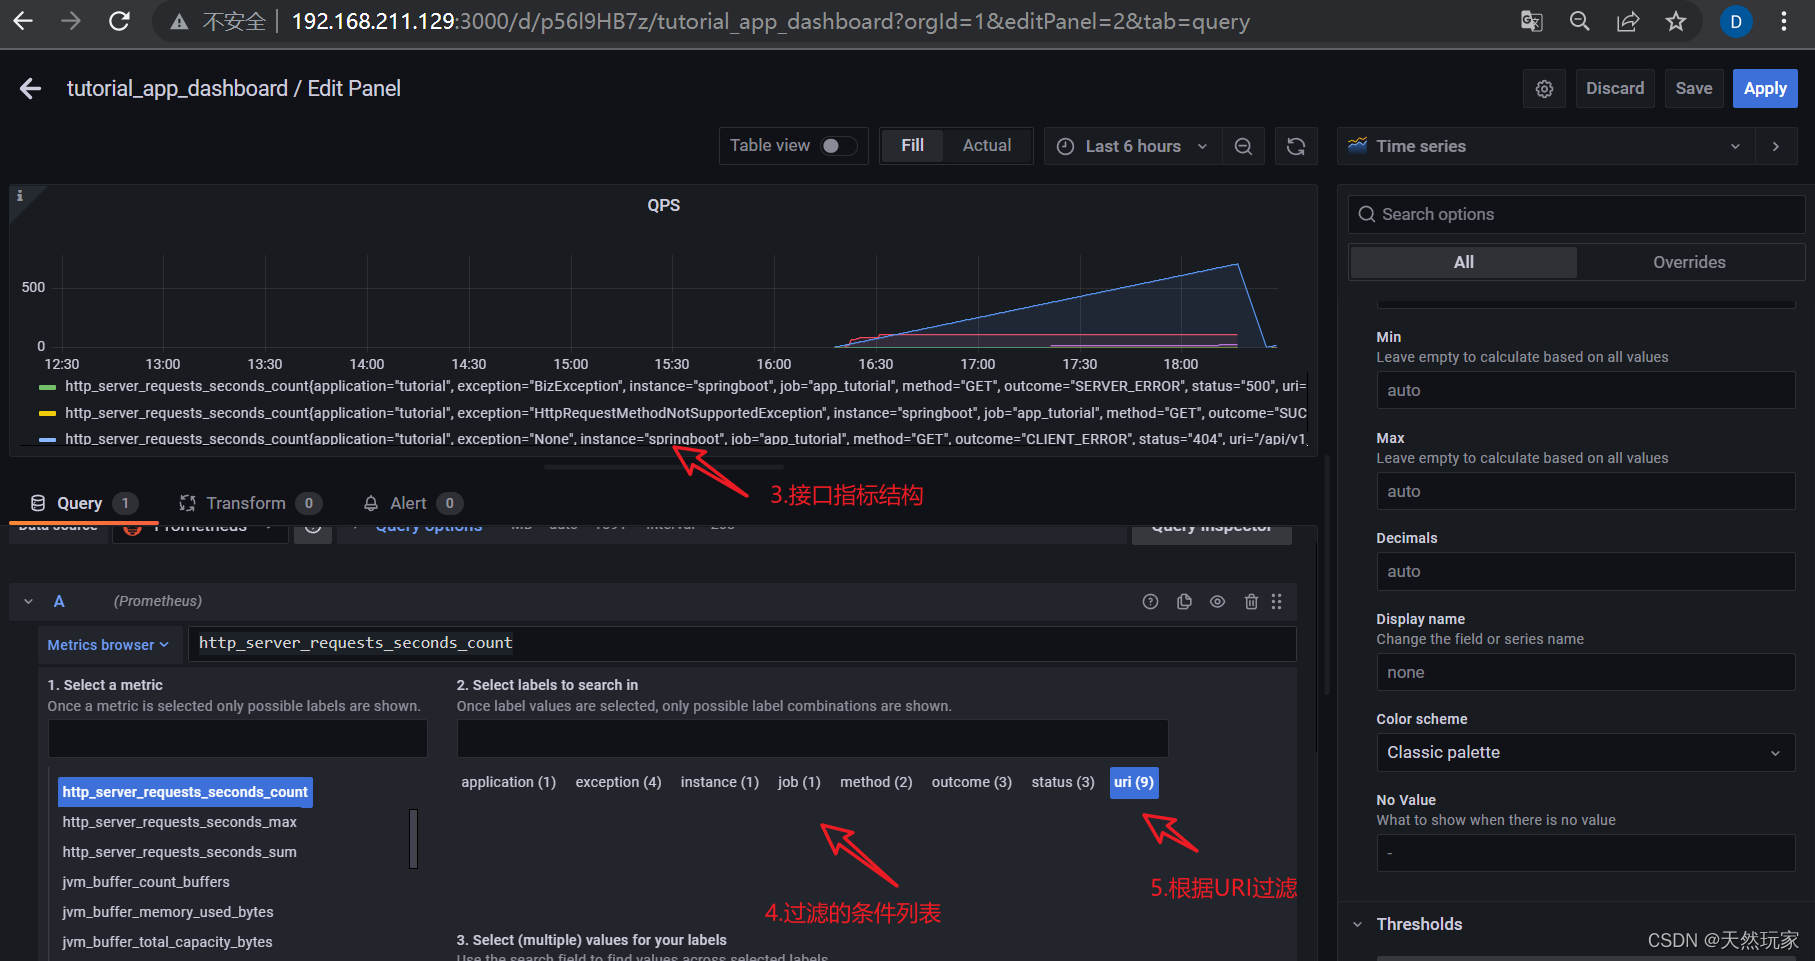Select jvm_buffer_count_buffers metric
The height and width of the screenshot is (961, 1815).
pos(146,882)
